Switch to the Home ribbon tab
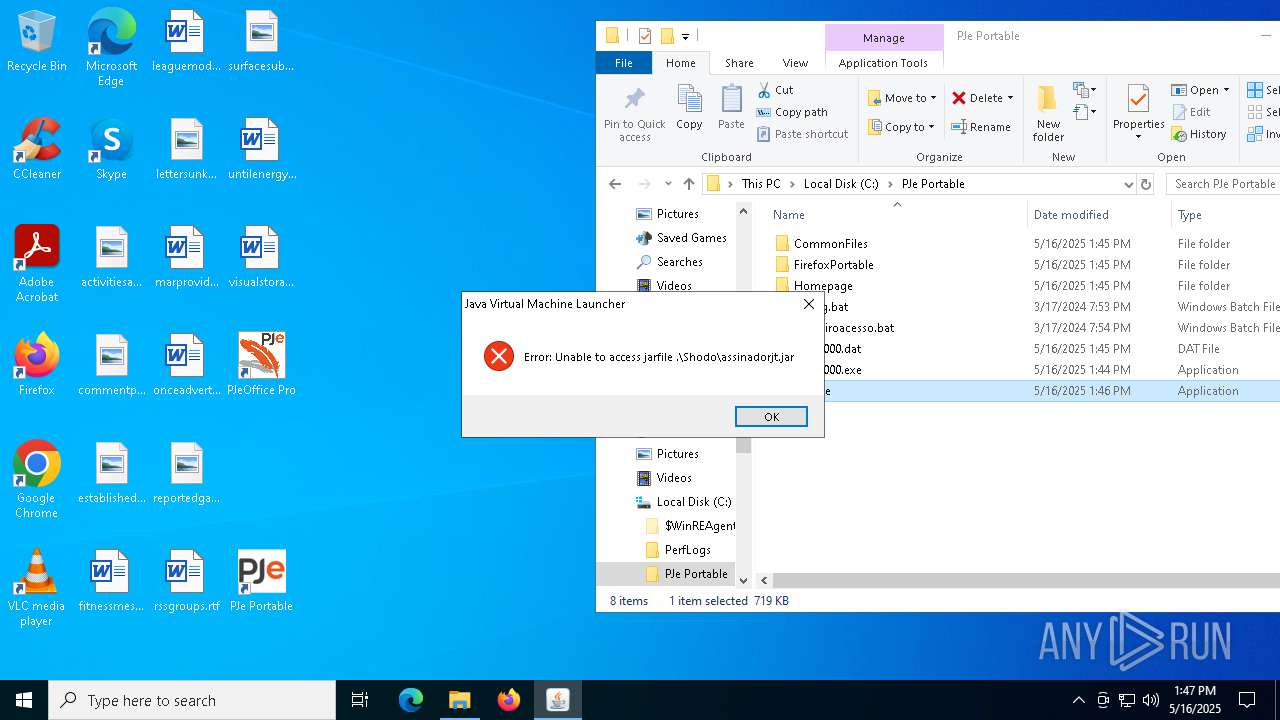The image size is (1280, 720). (681, 63)
